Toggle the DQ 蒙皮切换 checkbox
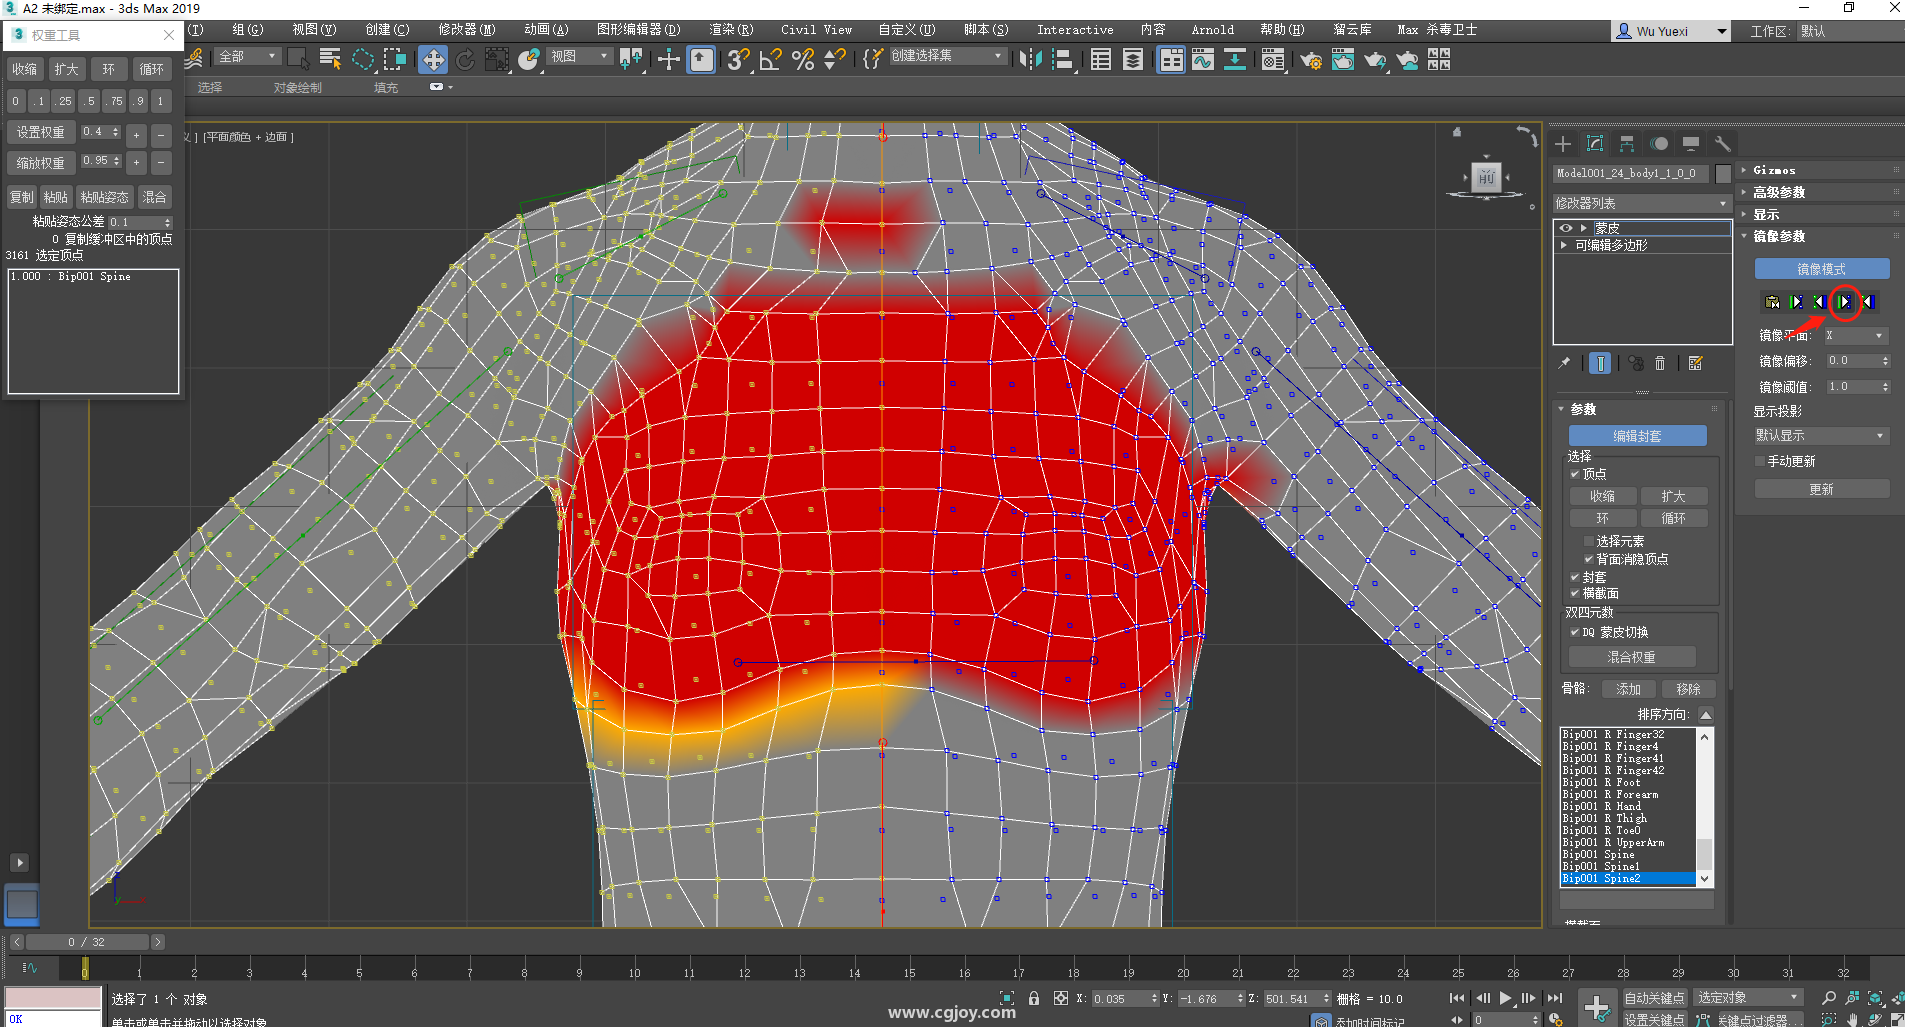This screenshot has width=1905, height=1027. tap(1575, 632)
